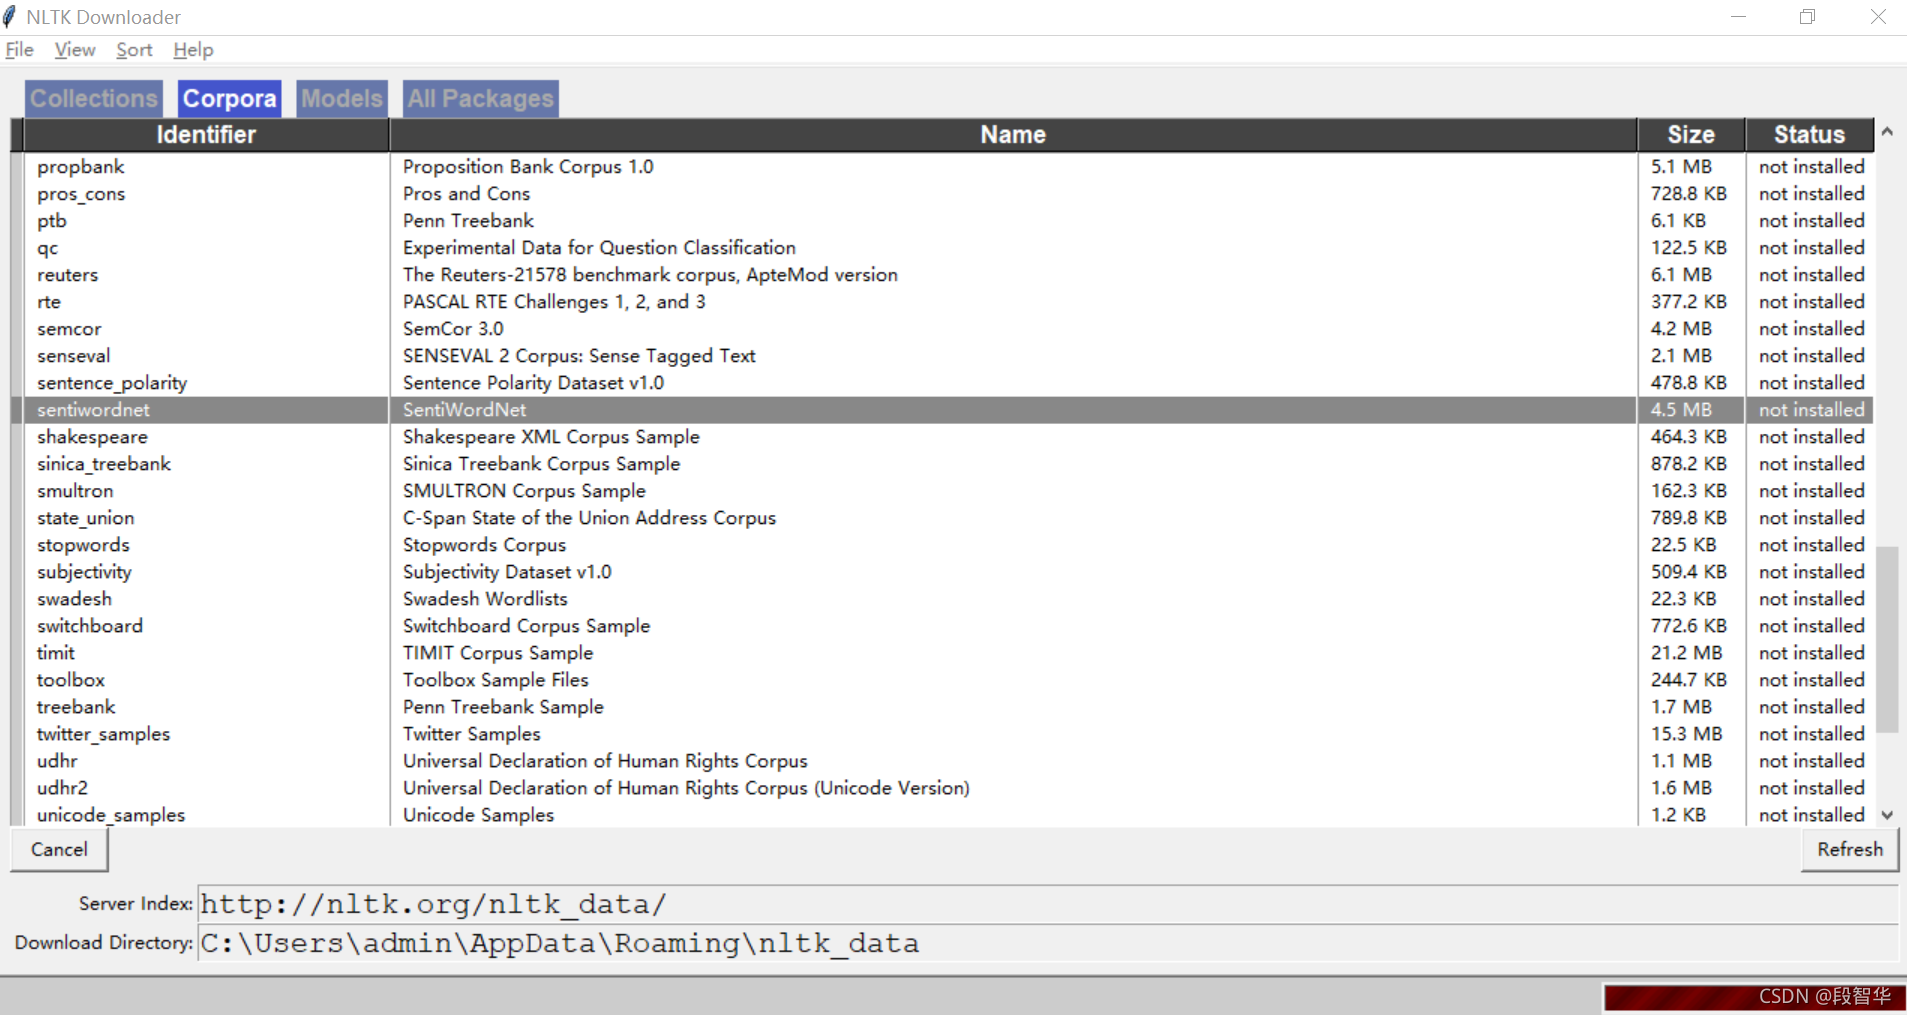Image resolution: width=1907 pixels, height=1015 pixels.
Task: Click the vertical scrollbar thumb
Action: (1887, 640)
